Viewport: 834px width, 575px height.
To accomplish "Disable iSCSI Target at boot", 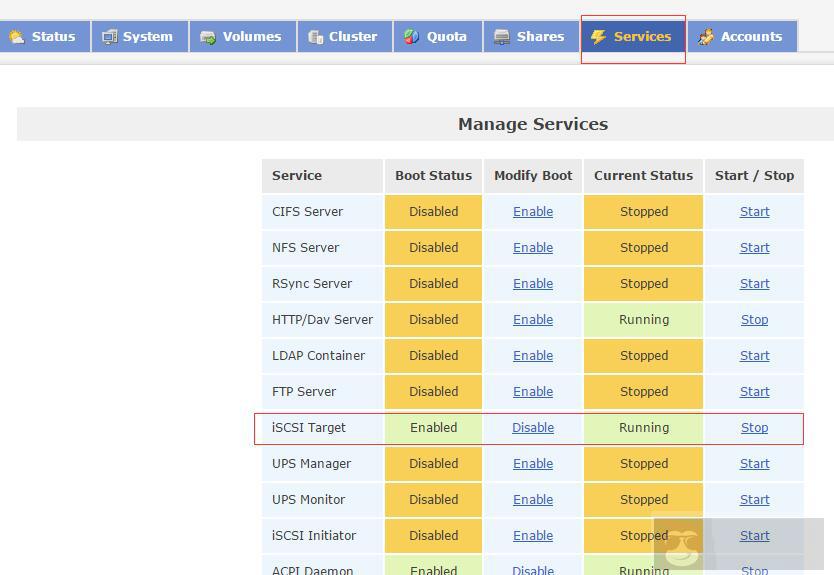I will (x=533, y=428).
